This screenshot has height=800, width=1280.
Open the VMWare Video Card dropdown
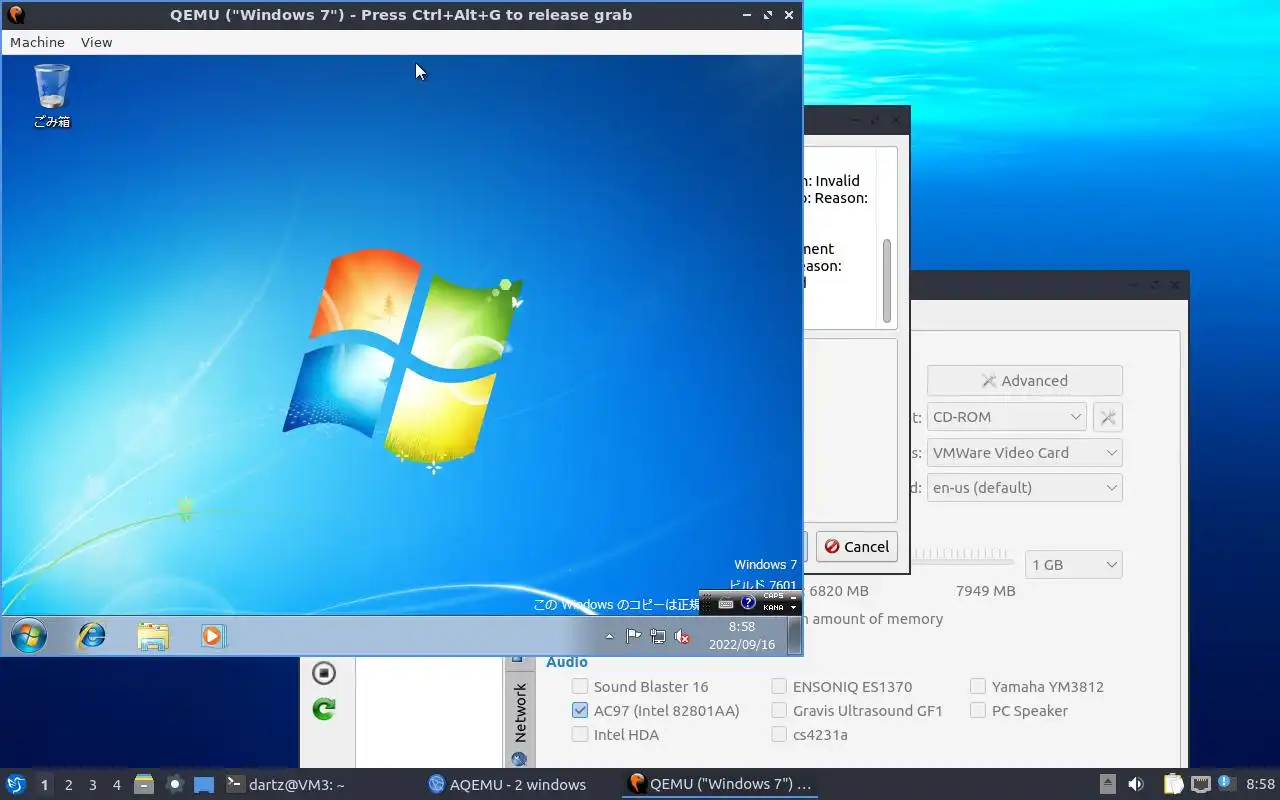1025,453
